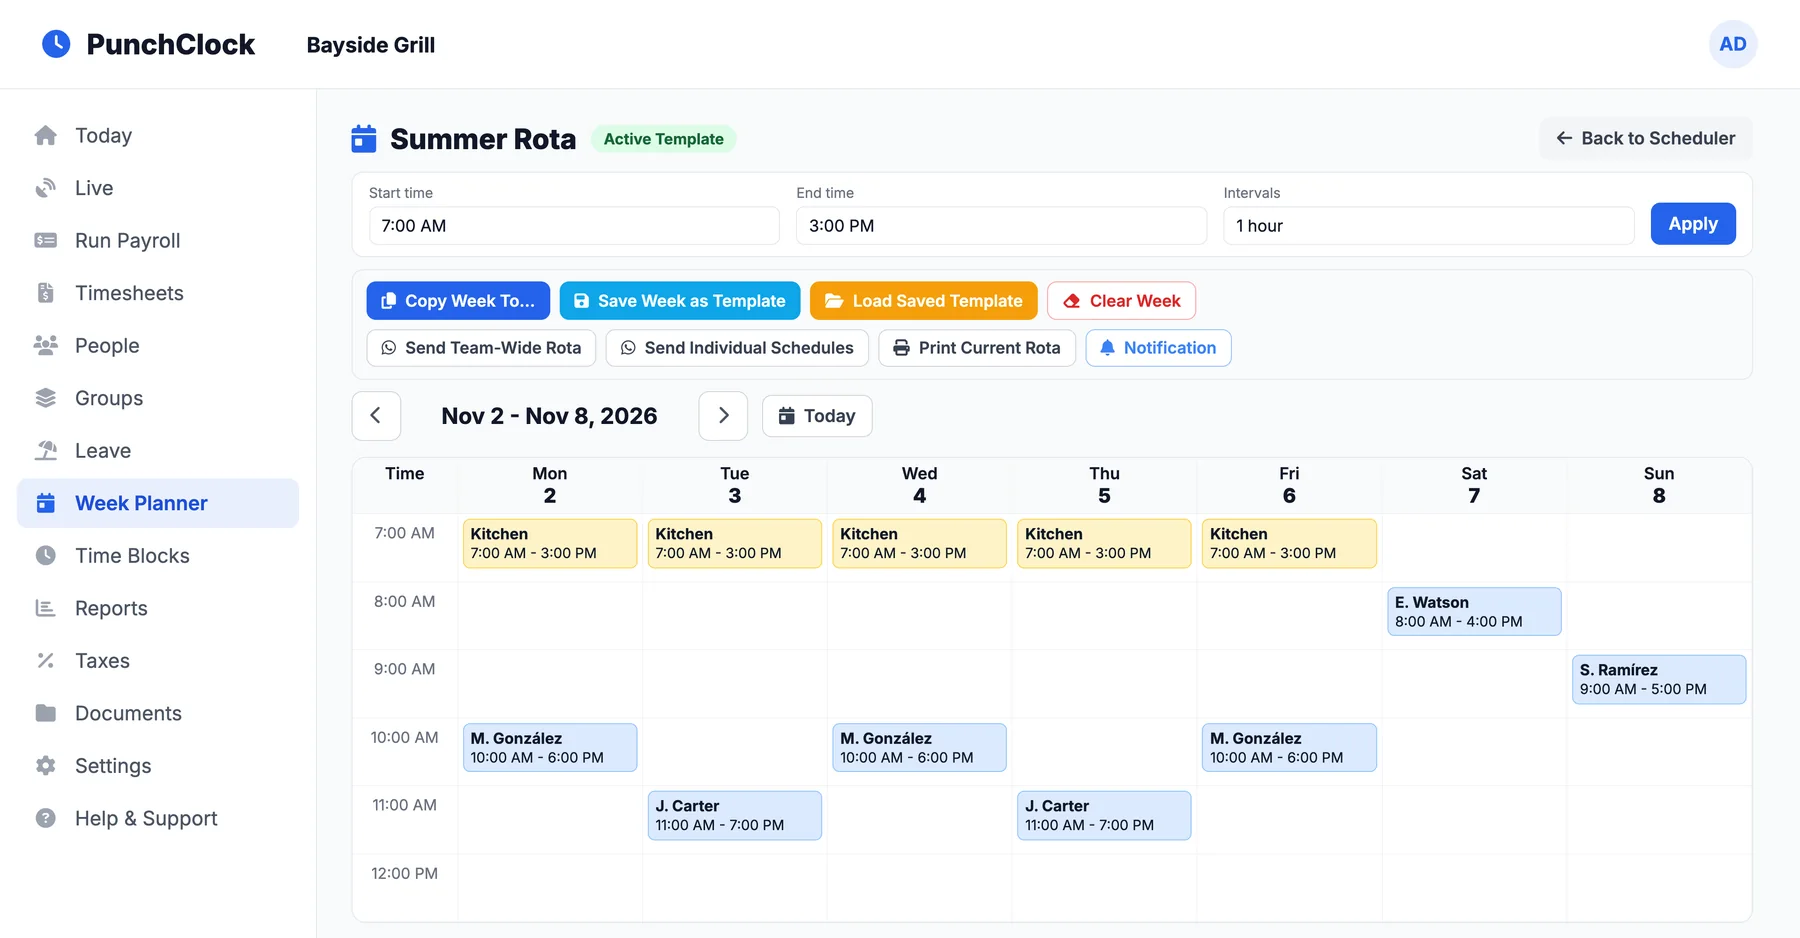This screenshot has height=938, width=1800.
Task: Print the current rota
Action: (977, 348)
